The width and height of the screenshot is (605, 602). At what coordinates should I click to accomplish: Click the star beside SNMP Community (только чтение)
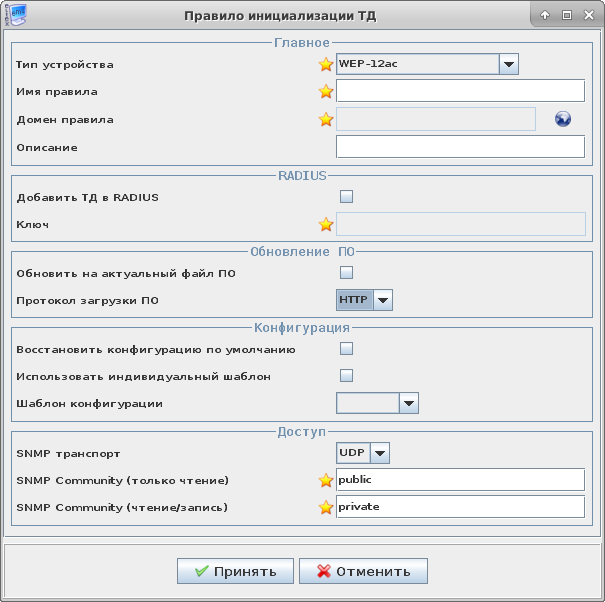(325, 480)
